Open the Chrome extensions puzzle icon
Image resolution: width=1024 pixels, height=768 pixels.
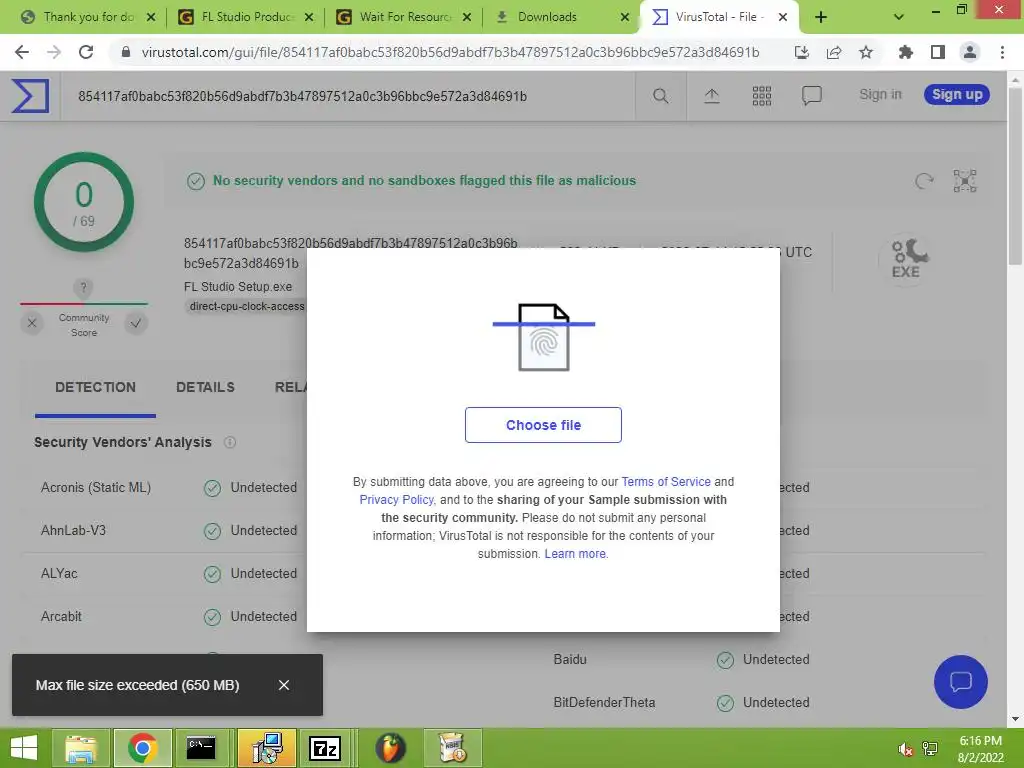pos(905,52)
